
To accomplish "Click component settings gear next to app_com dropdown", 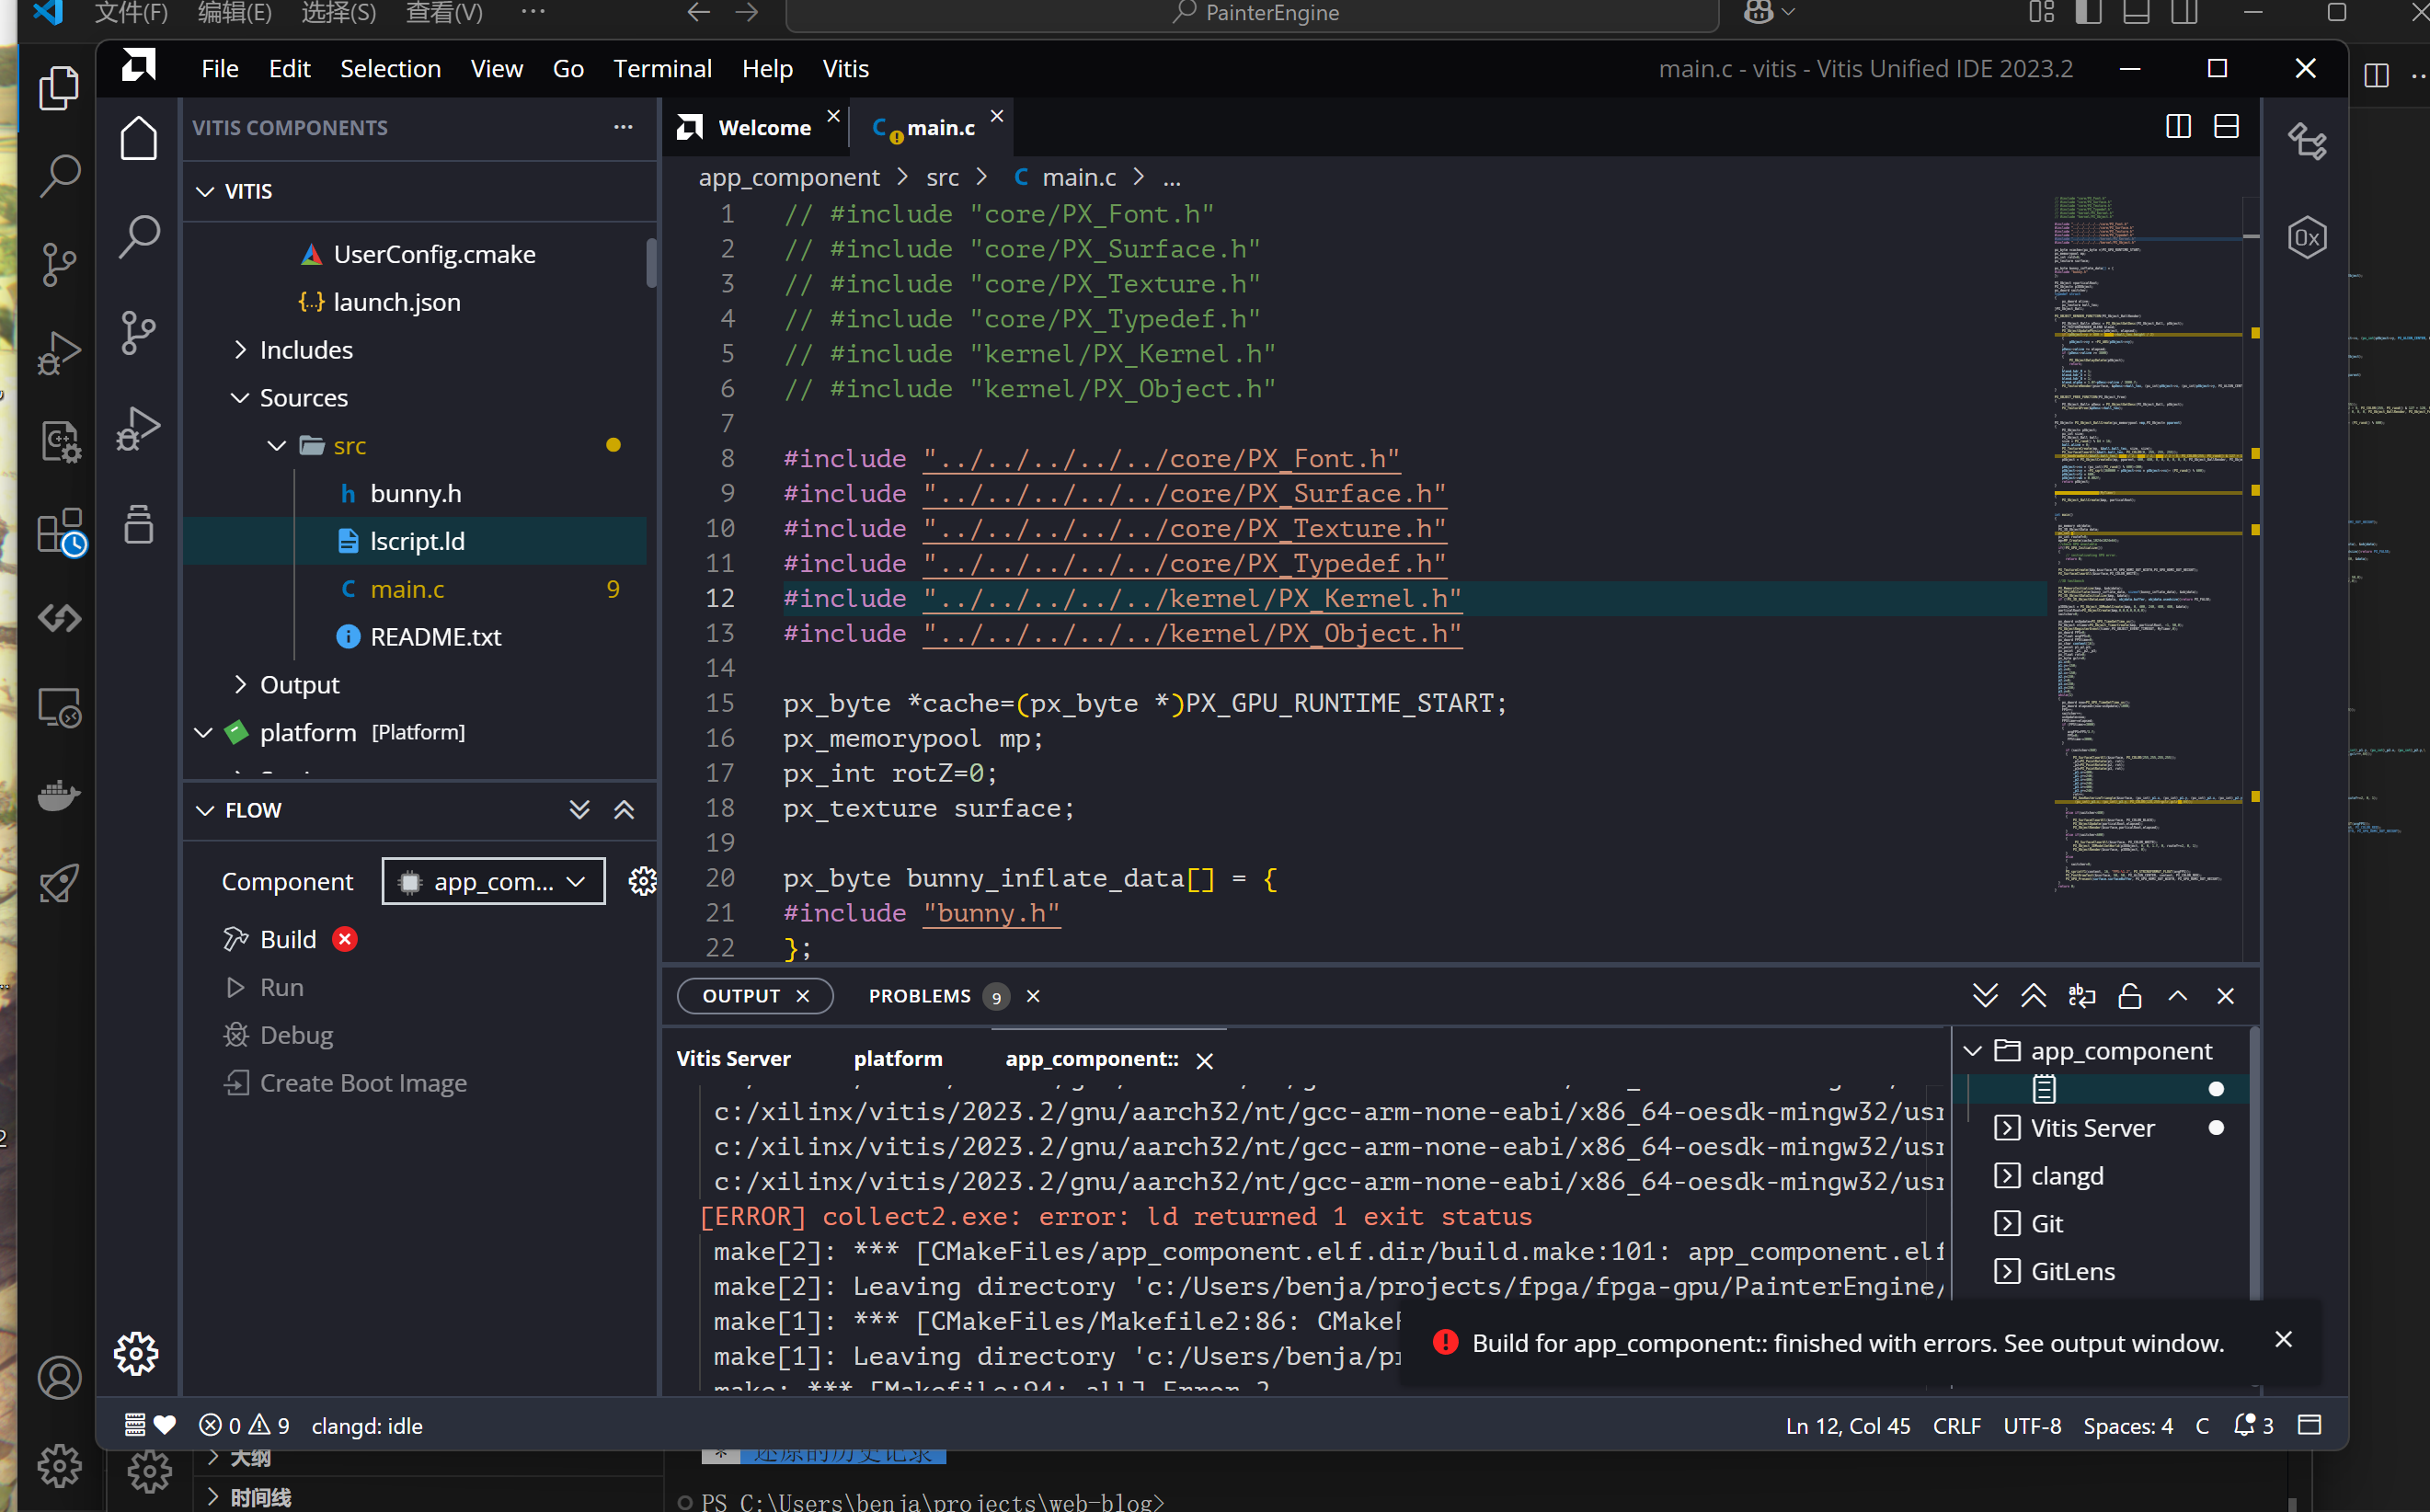I will 642,881.
